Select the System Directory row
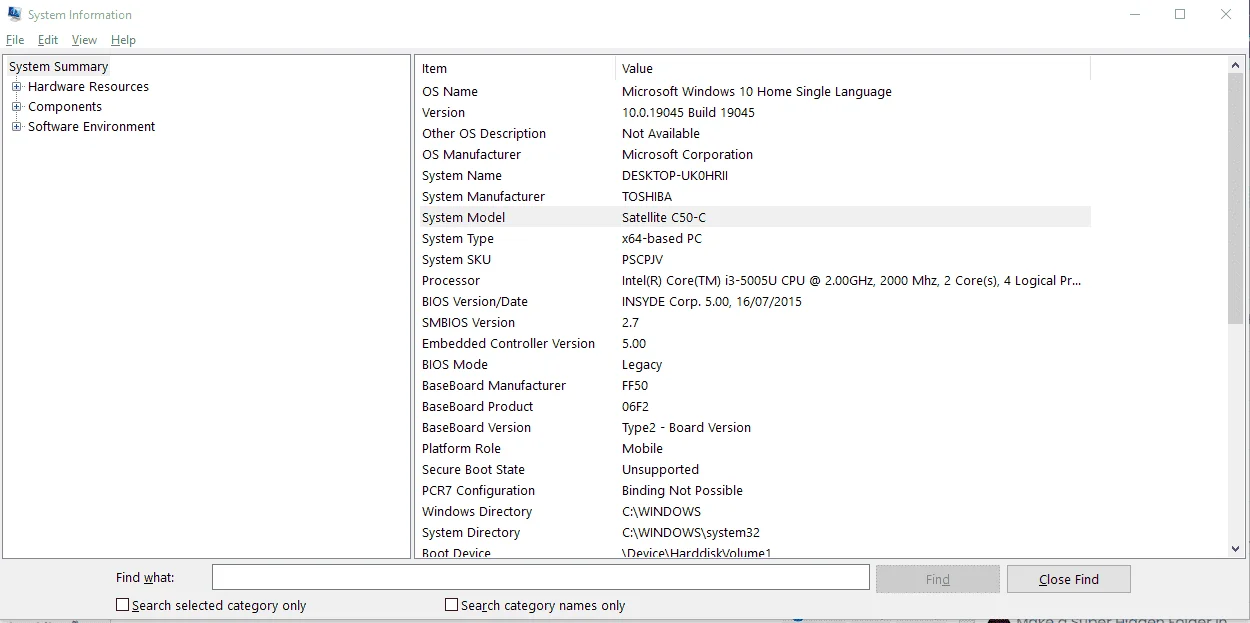The height and width of the screenshot is (623, 1250). point(753,533)
